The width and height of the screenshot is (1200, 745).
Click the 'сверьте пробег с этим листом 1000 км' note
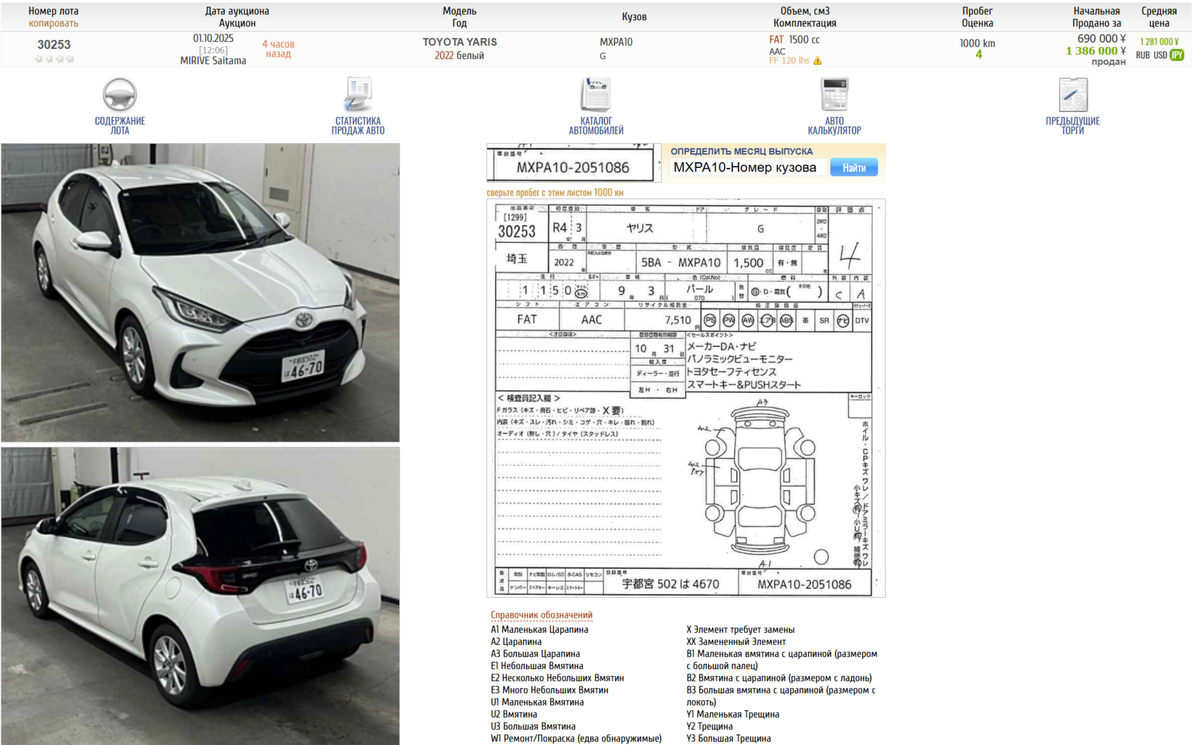point(555,192)
